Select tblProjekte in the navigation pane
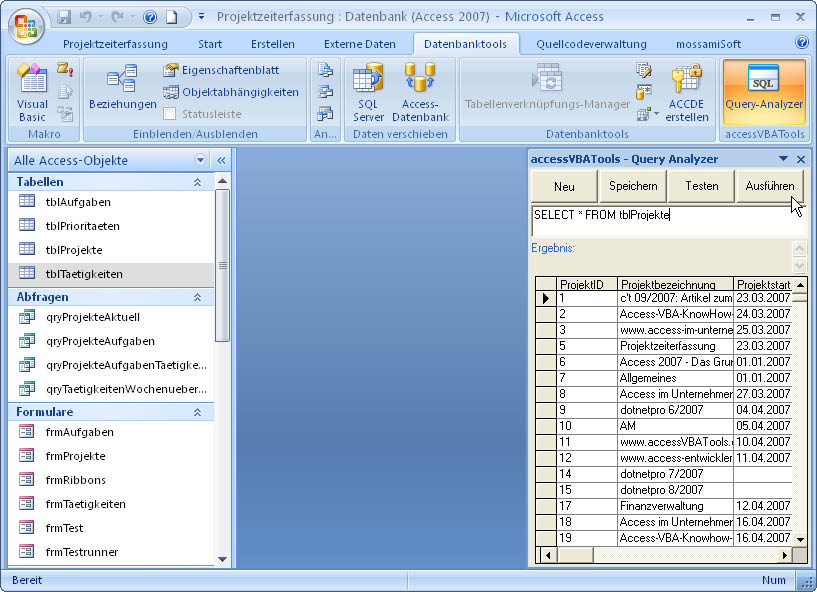The width and height of the screenshot is (817, 592). tap(74, 250)
